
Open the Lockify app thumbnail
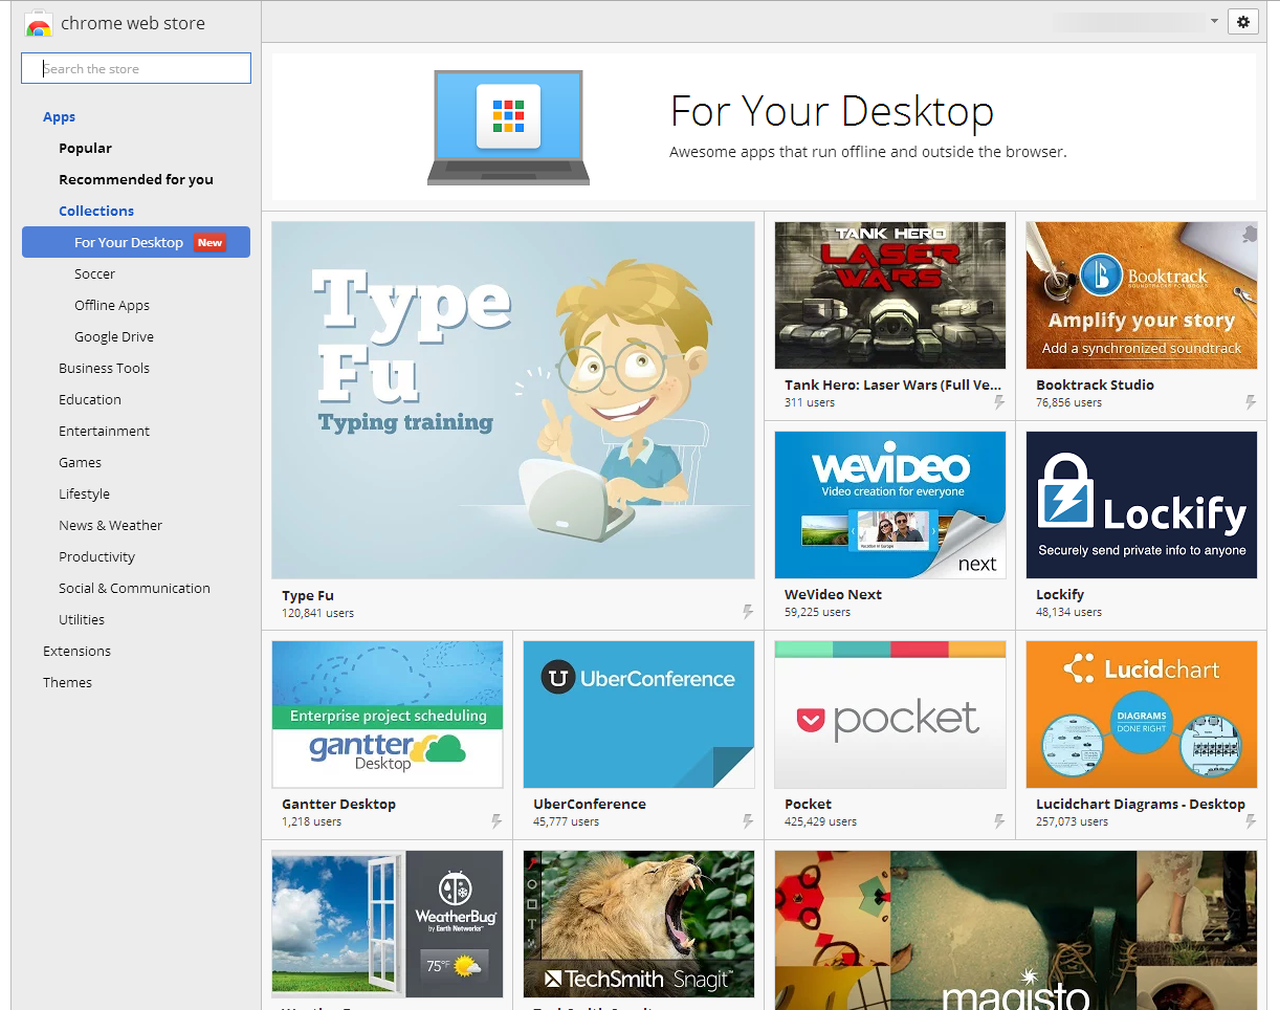click(x=1141, y=505)
